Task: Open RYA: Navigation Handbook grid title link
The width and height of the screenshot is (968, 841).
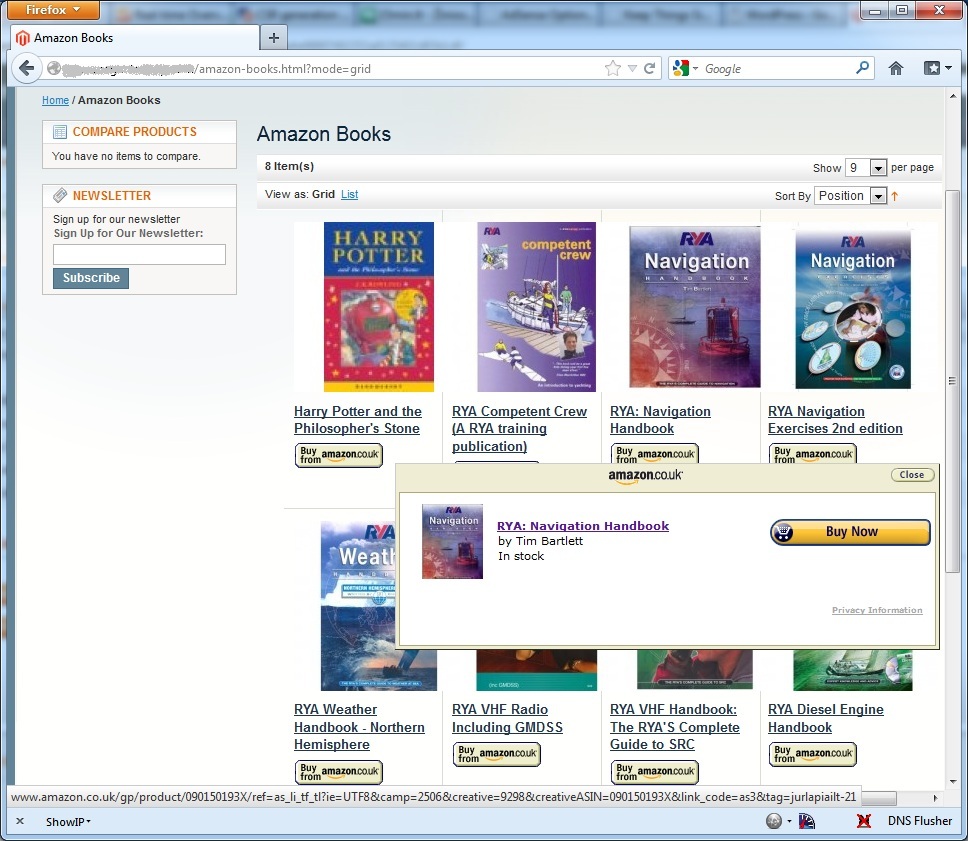Action: click(x=660, y=420)
